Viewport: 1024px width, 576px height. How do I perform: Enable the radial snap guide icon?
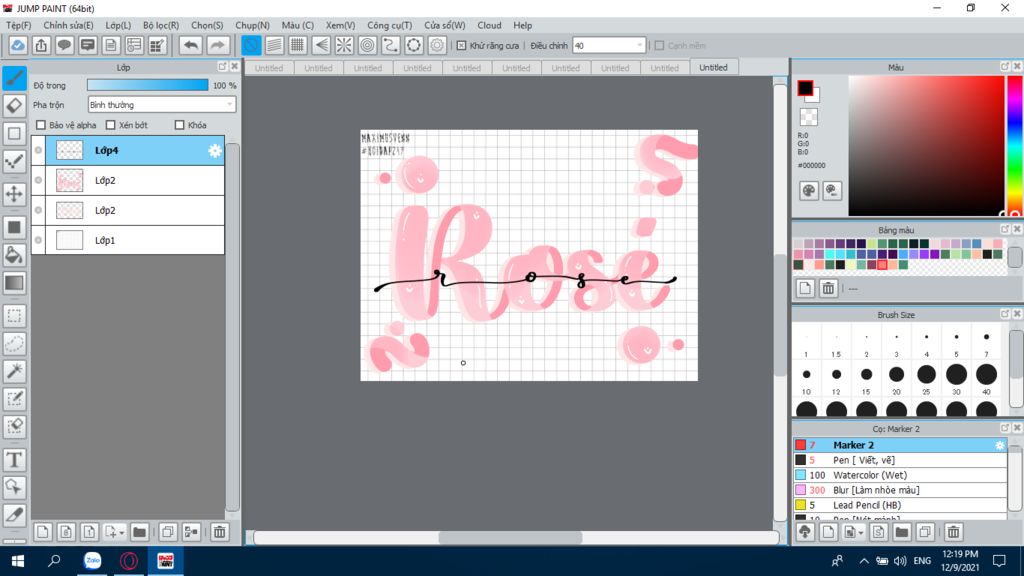point(343,45)
